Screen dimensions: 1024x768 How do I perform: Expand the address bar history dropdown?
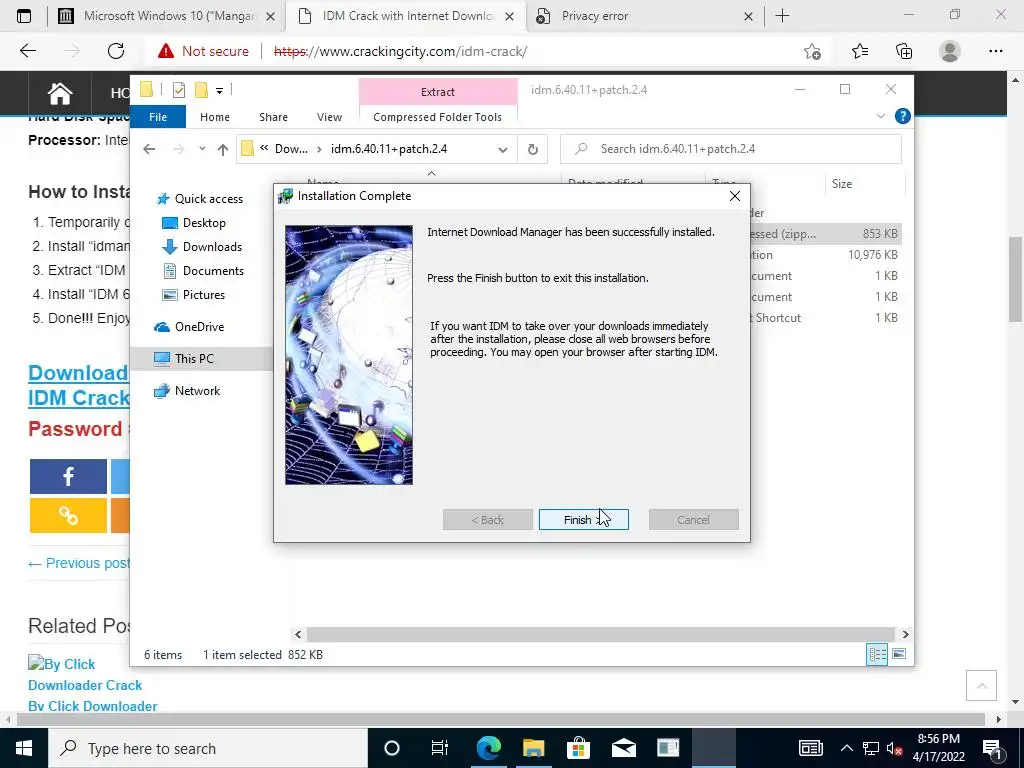(x=502, y=150)
